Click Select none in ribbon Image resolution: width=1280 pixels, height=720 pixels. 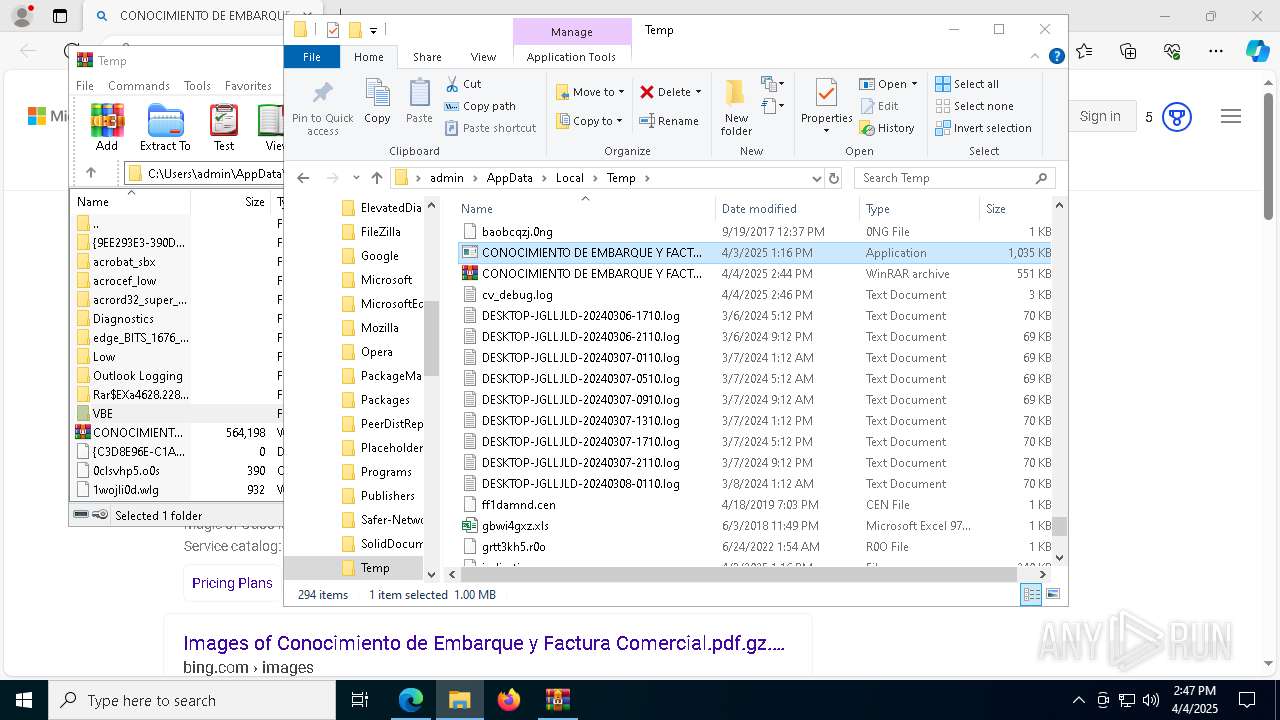pos(974,106)
